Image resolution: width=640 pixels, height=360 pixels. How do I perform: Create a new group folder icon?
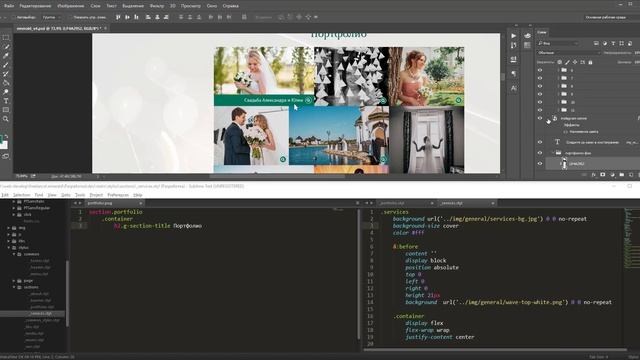click(x=622, y=175)
